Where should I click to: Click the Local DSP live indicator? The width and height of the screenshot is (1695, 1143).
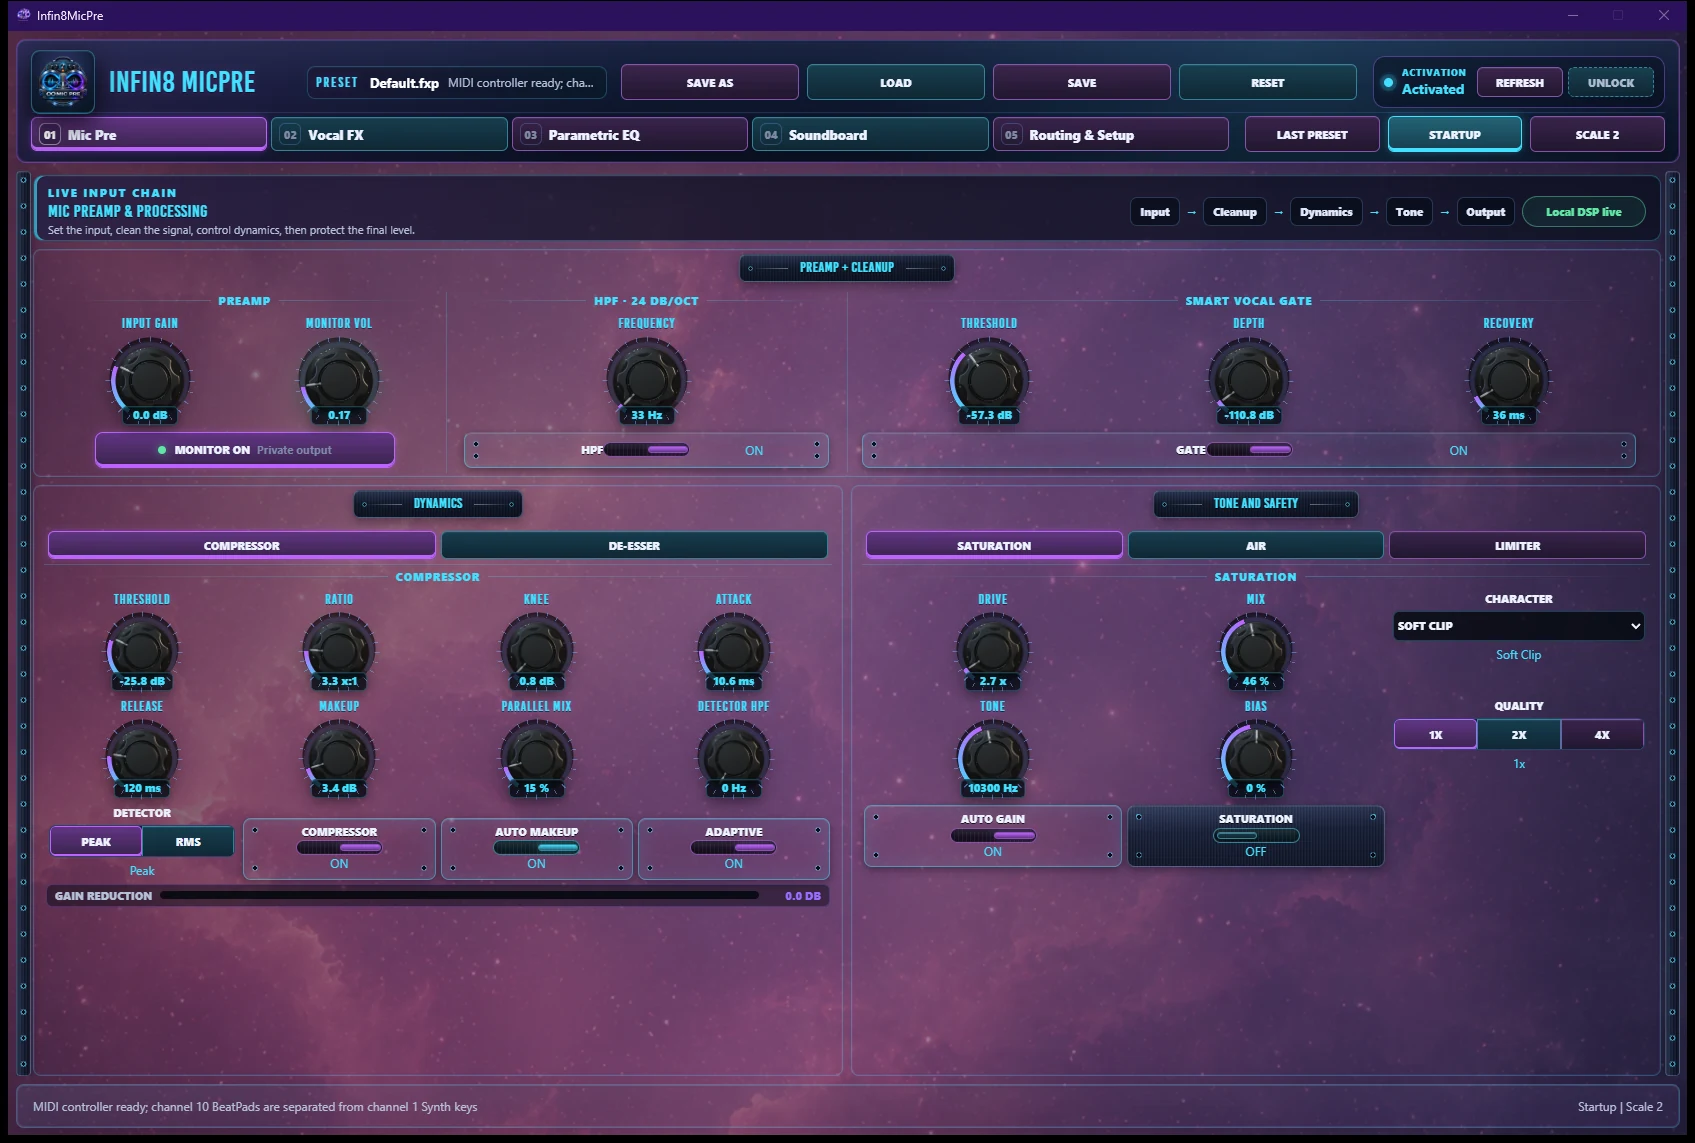(x=1583, y=212)
